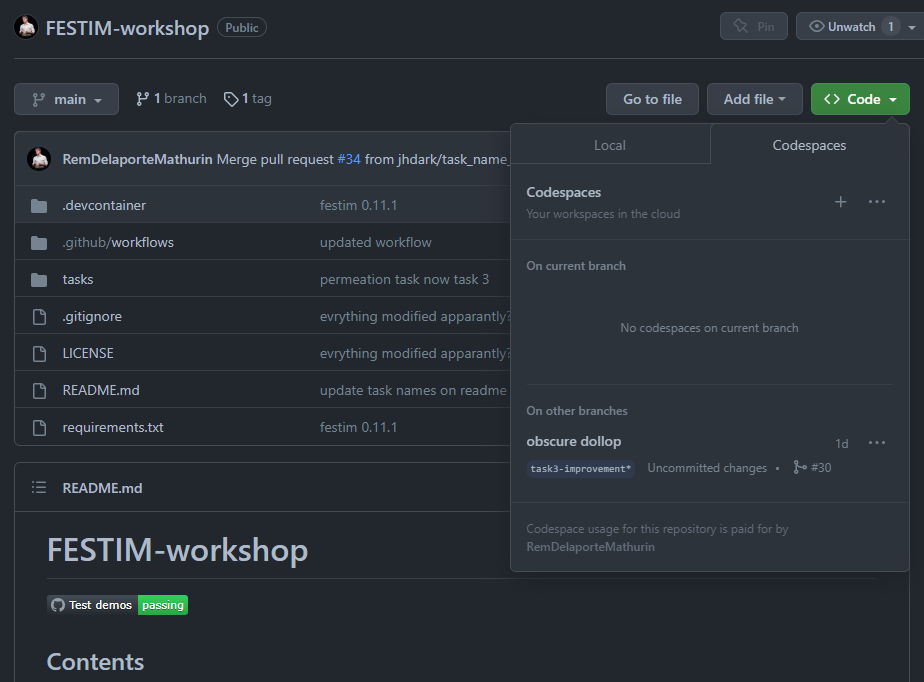The width and height of the screenshot is (924, 682).
Task: Open the FESTIM-workshop repository title link
Action: [127, 28]
